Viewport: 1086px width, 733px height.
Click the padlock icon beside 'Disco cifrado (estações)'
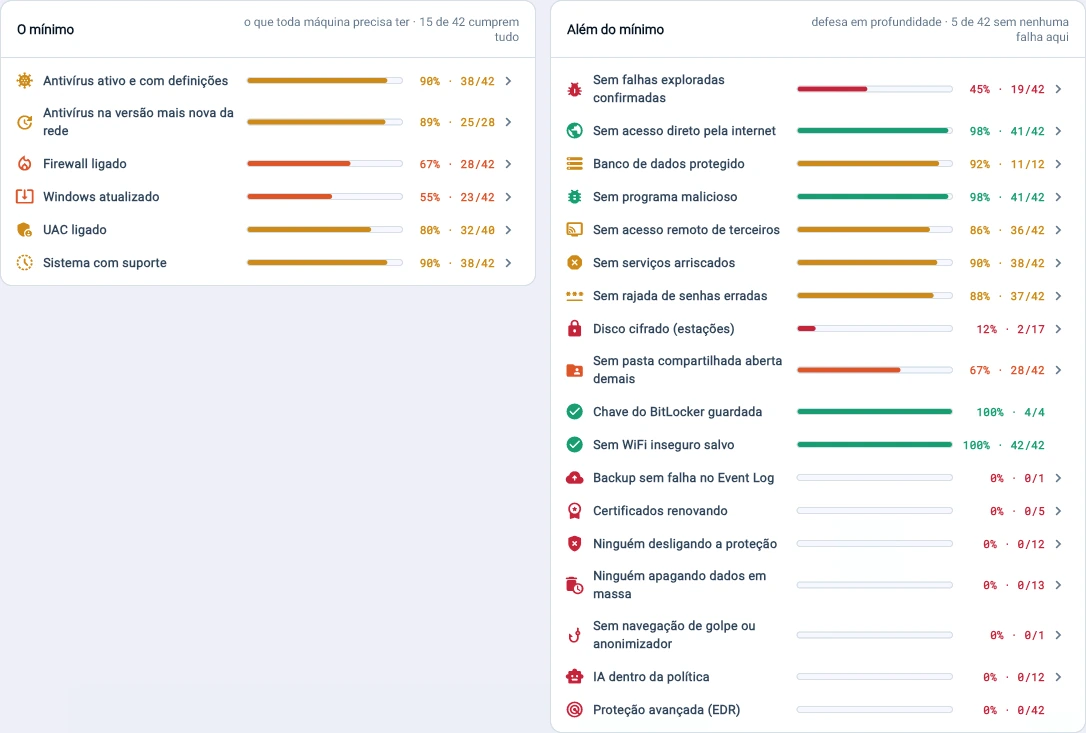574,329
